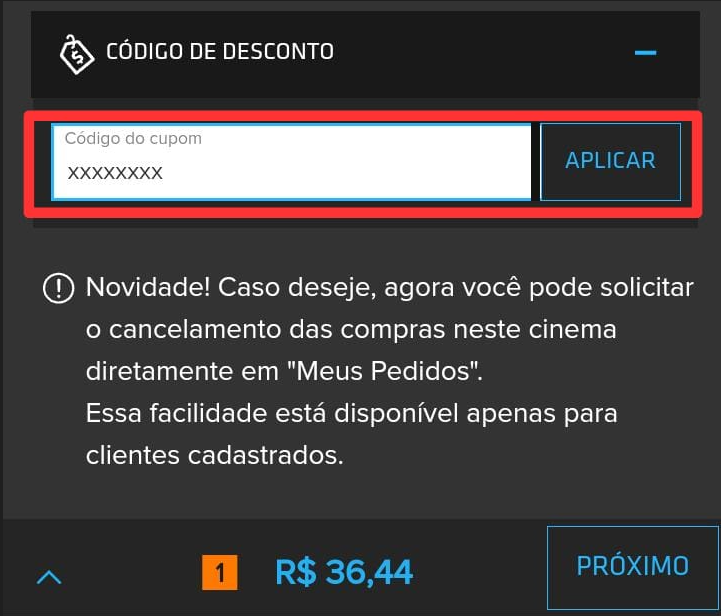The width and height of the screenshot is (721, 616).
Task: Click the cancelamento das compras sentence
Action: click(351, 329)
